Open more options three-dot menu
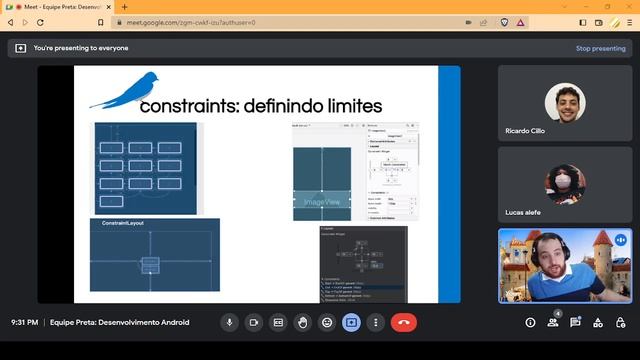The image size is (640, 360). pos(376,322)
